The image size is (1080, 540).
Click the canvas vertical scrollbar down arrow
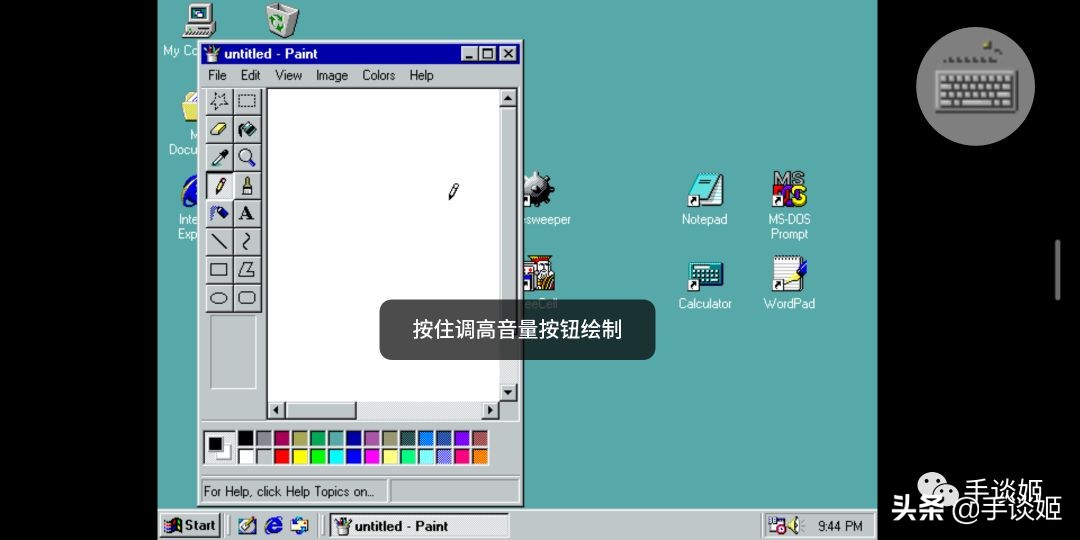[508, 393]
